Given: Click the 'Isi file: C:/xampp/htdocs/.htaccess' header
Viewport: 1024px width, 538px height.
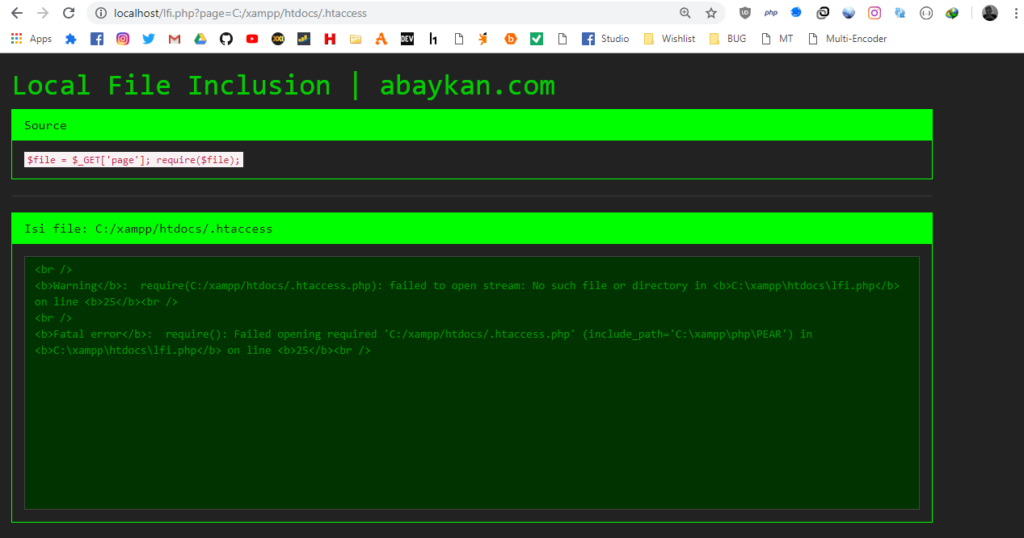Looking at the screenshot, I should pyautogui.click(x=472, y=229).
